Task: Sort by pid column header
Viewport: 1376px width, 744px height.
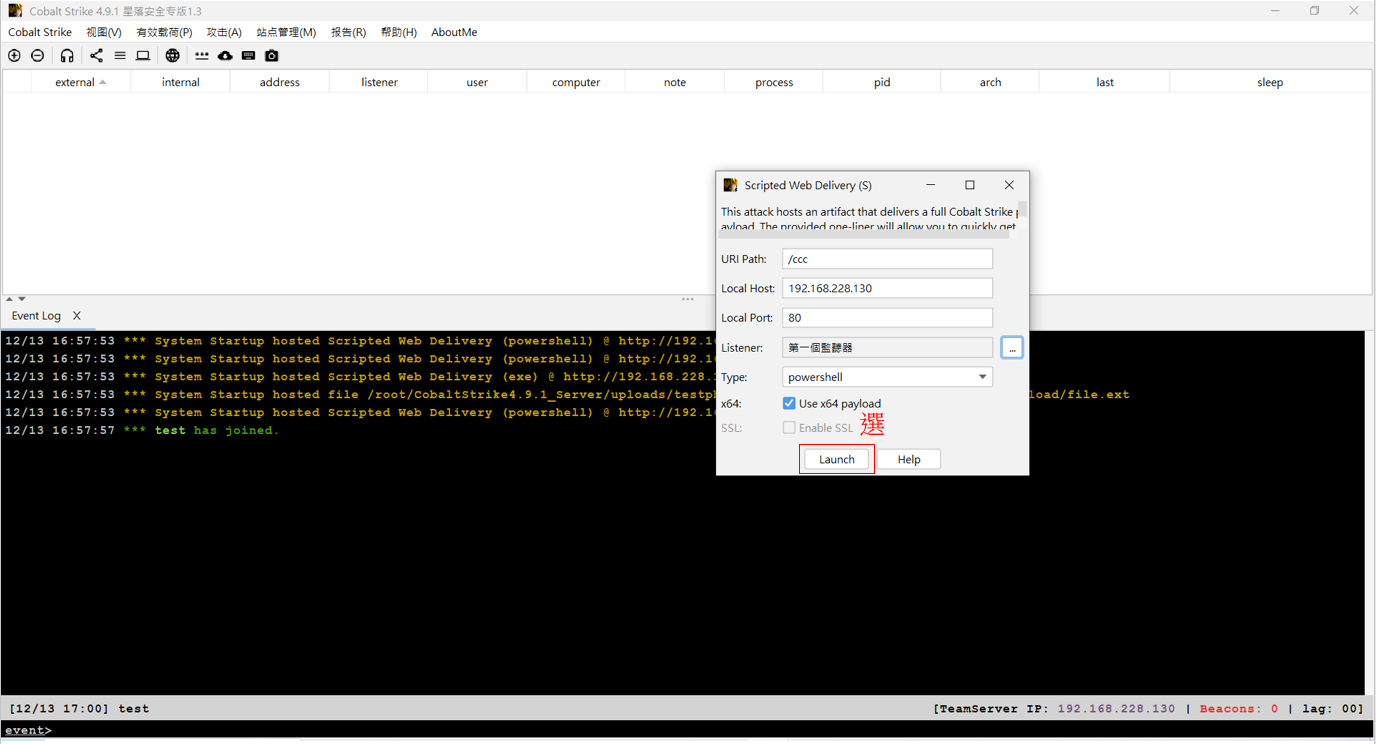Action: click(x=882, y=82)
